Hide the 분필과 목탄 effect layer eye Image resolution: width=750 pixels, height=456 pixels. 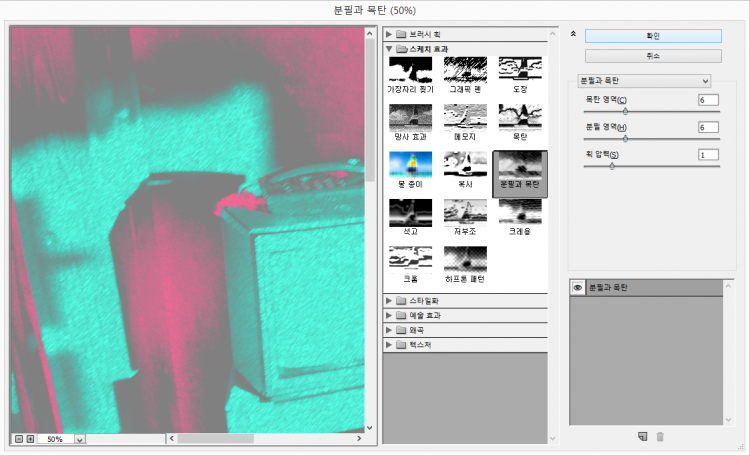point(578,287)
